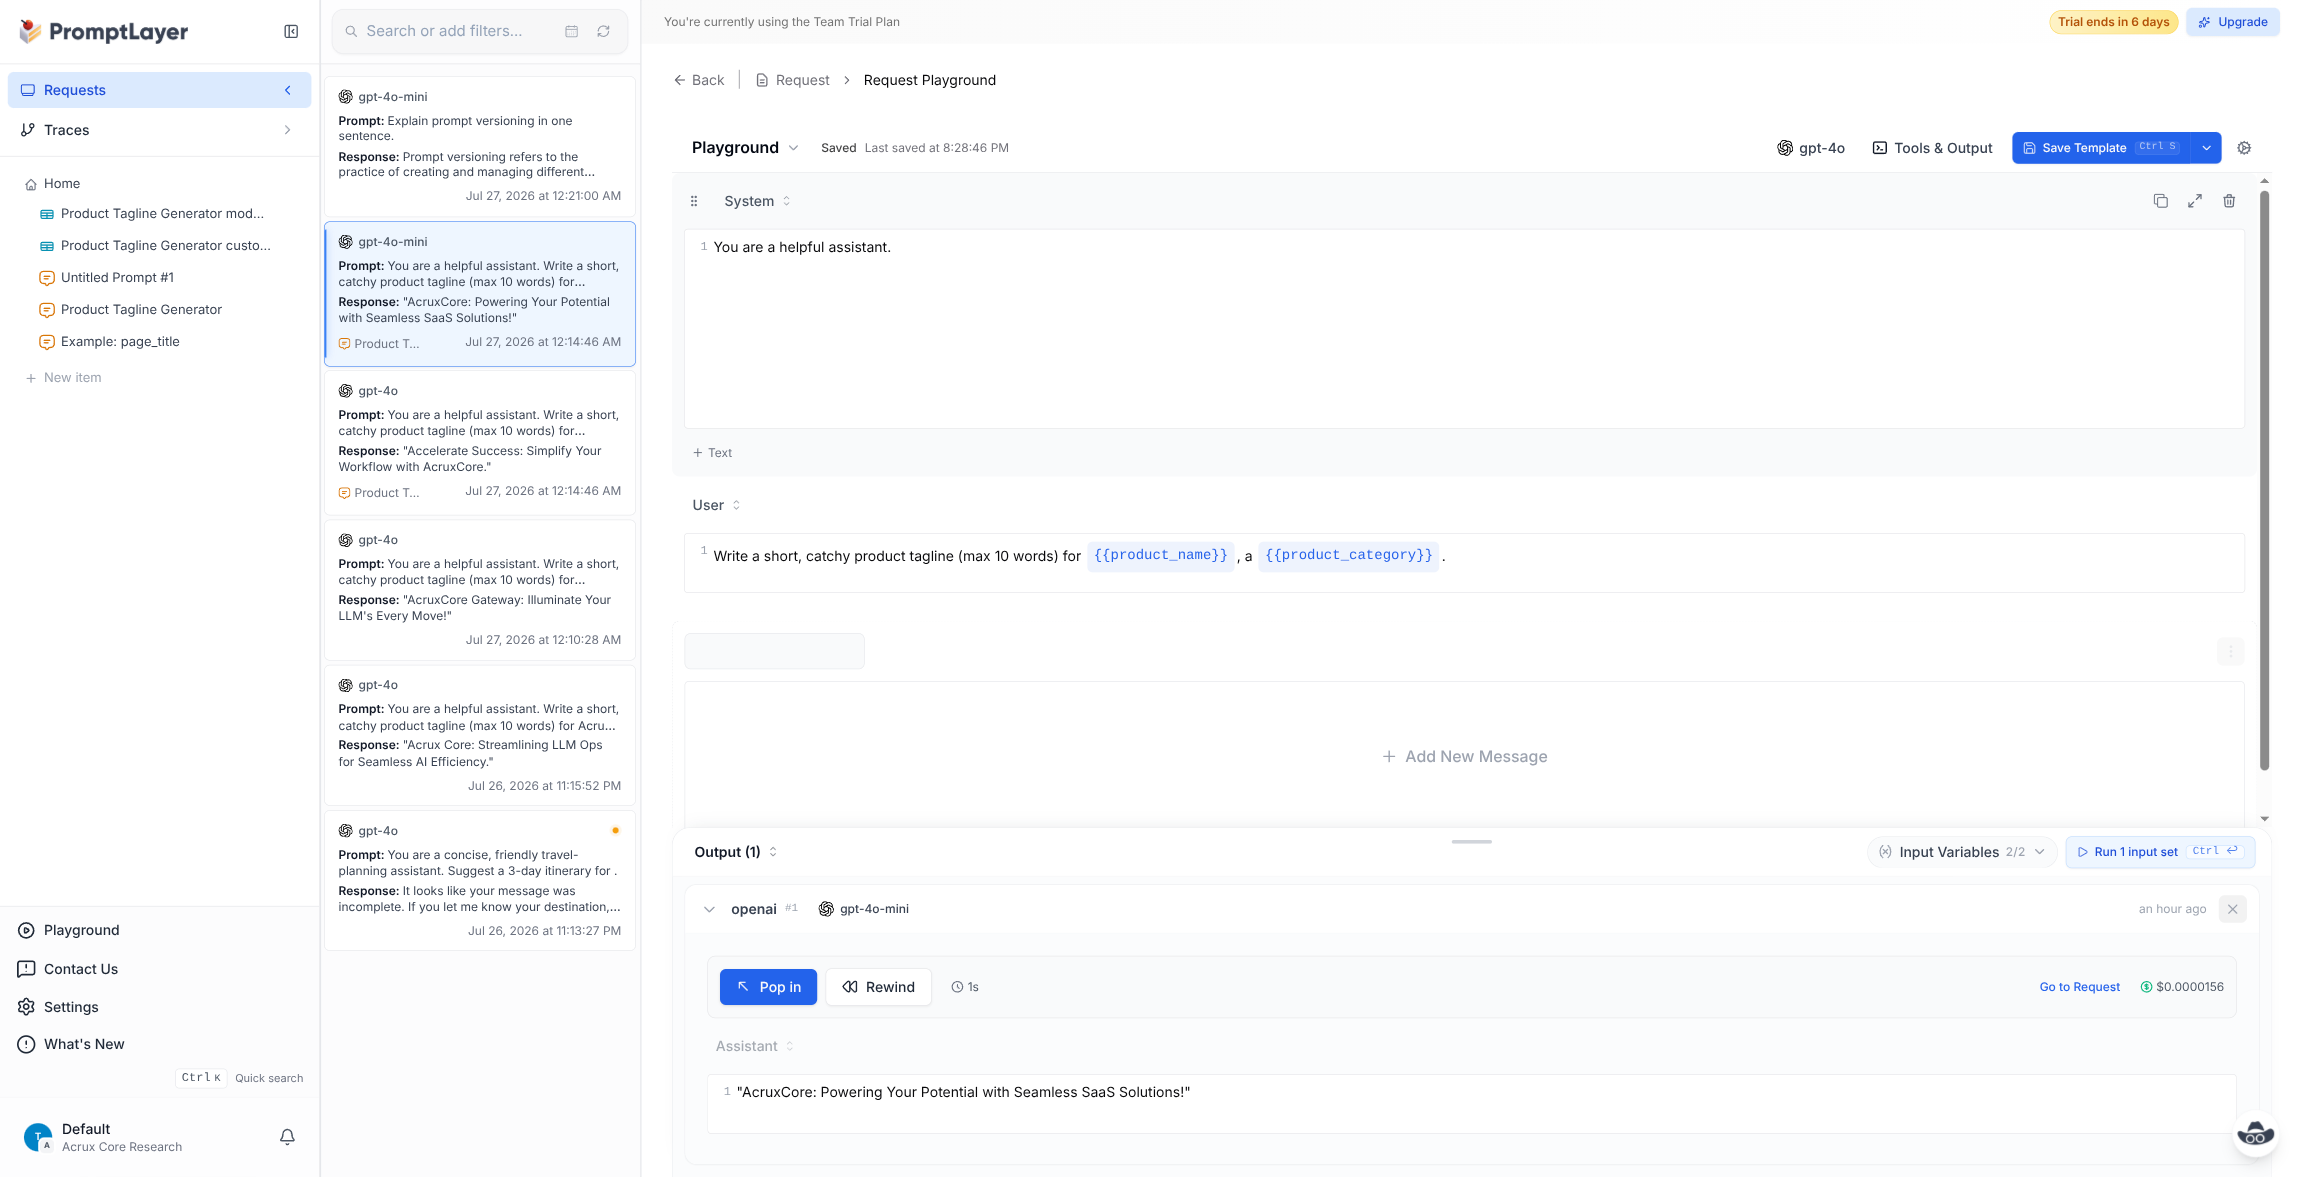The width and height of the screenshot is (2304, 1177).
Task: Collapse the openai output section
Action: [709, 909]
